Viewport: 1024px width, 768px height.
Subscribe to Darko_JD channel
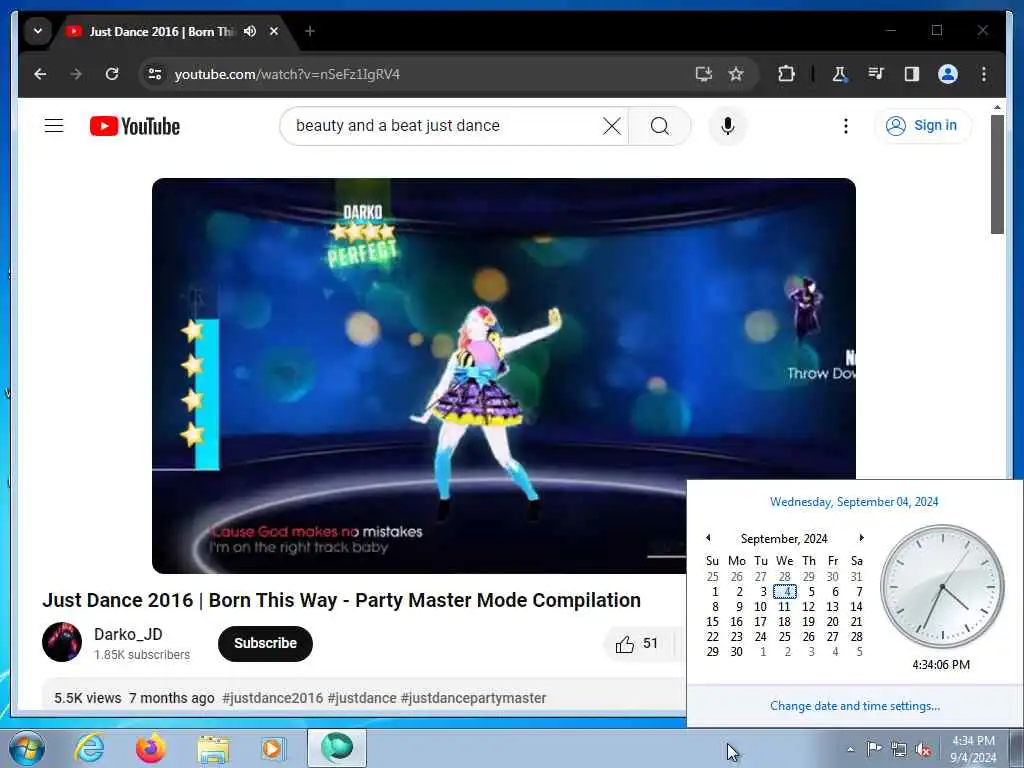point(265,643)
